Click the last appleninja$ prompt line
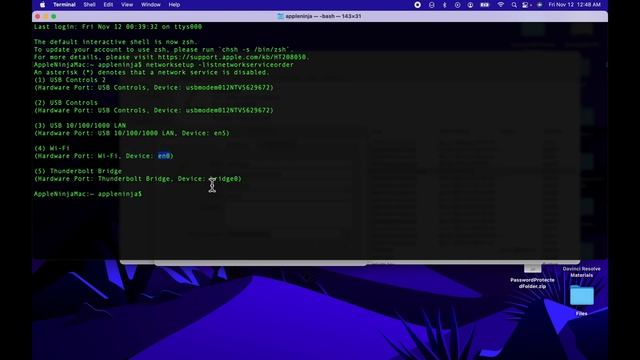Screen dimensions: 640x360 coord(88,194)
